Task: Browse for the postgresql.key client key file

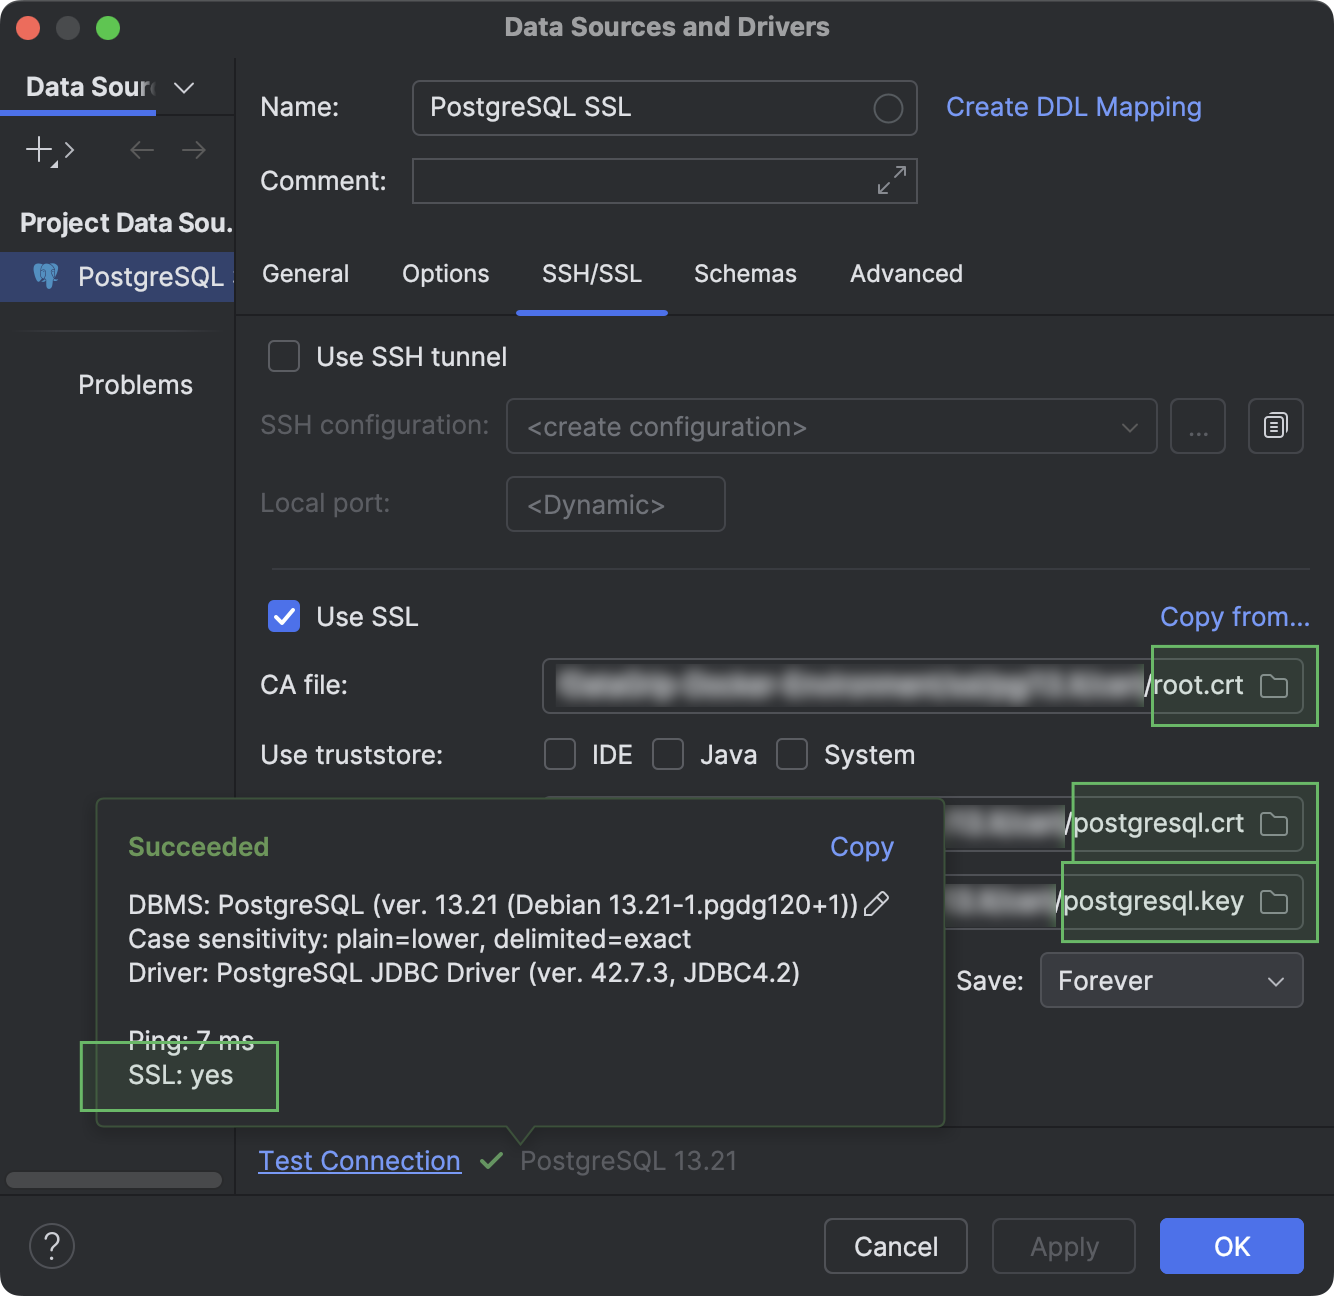Action: click(x=1274, y=901)
